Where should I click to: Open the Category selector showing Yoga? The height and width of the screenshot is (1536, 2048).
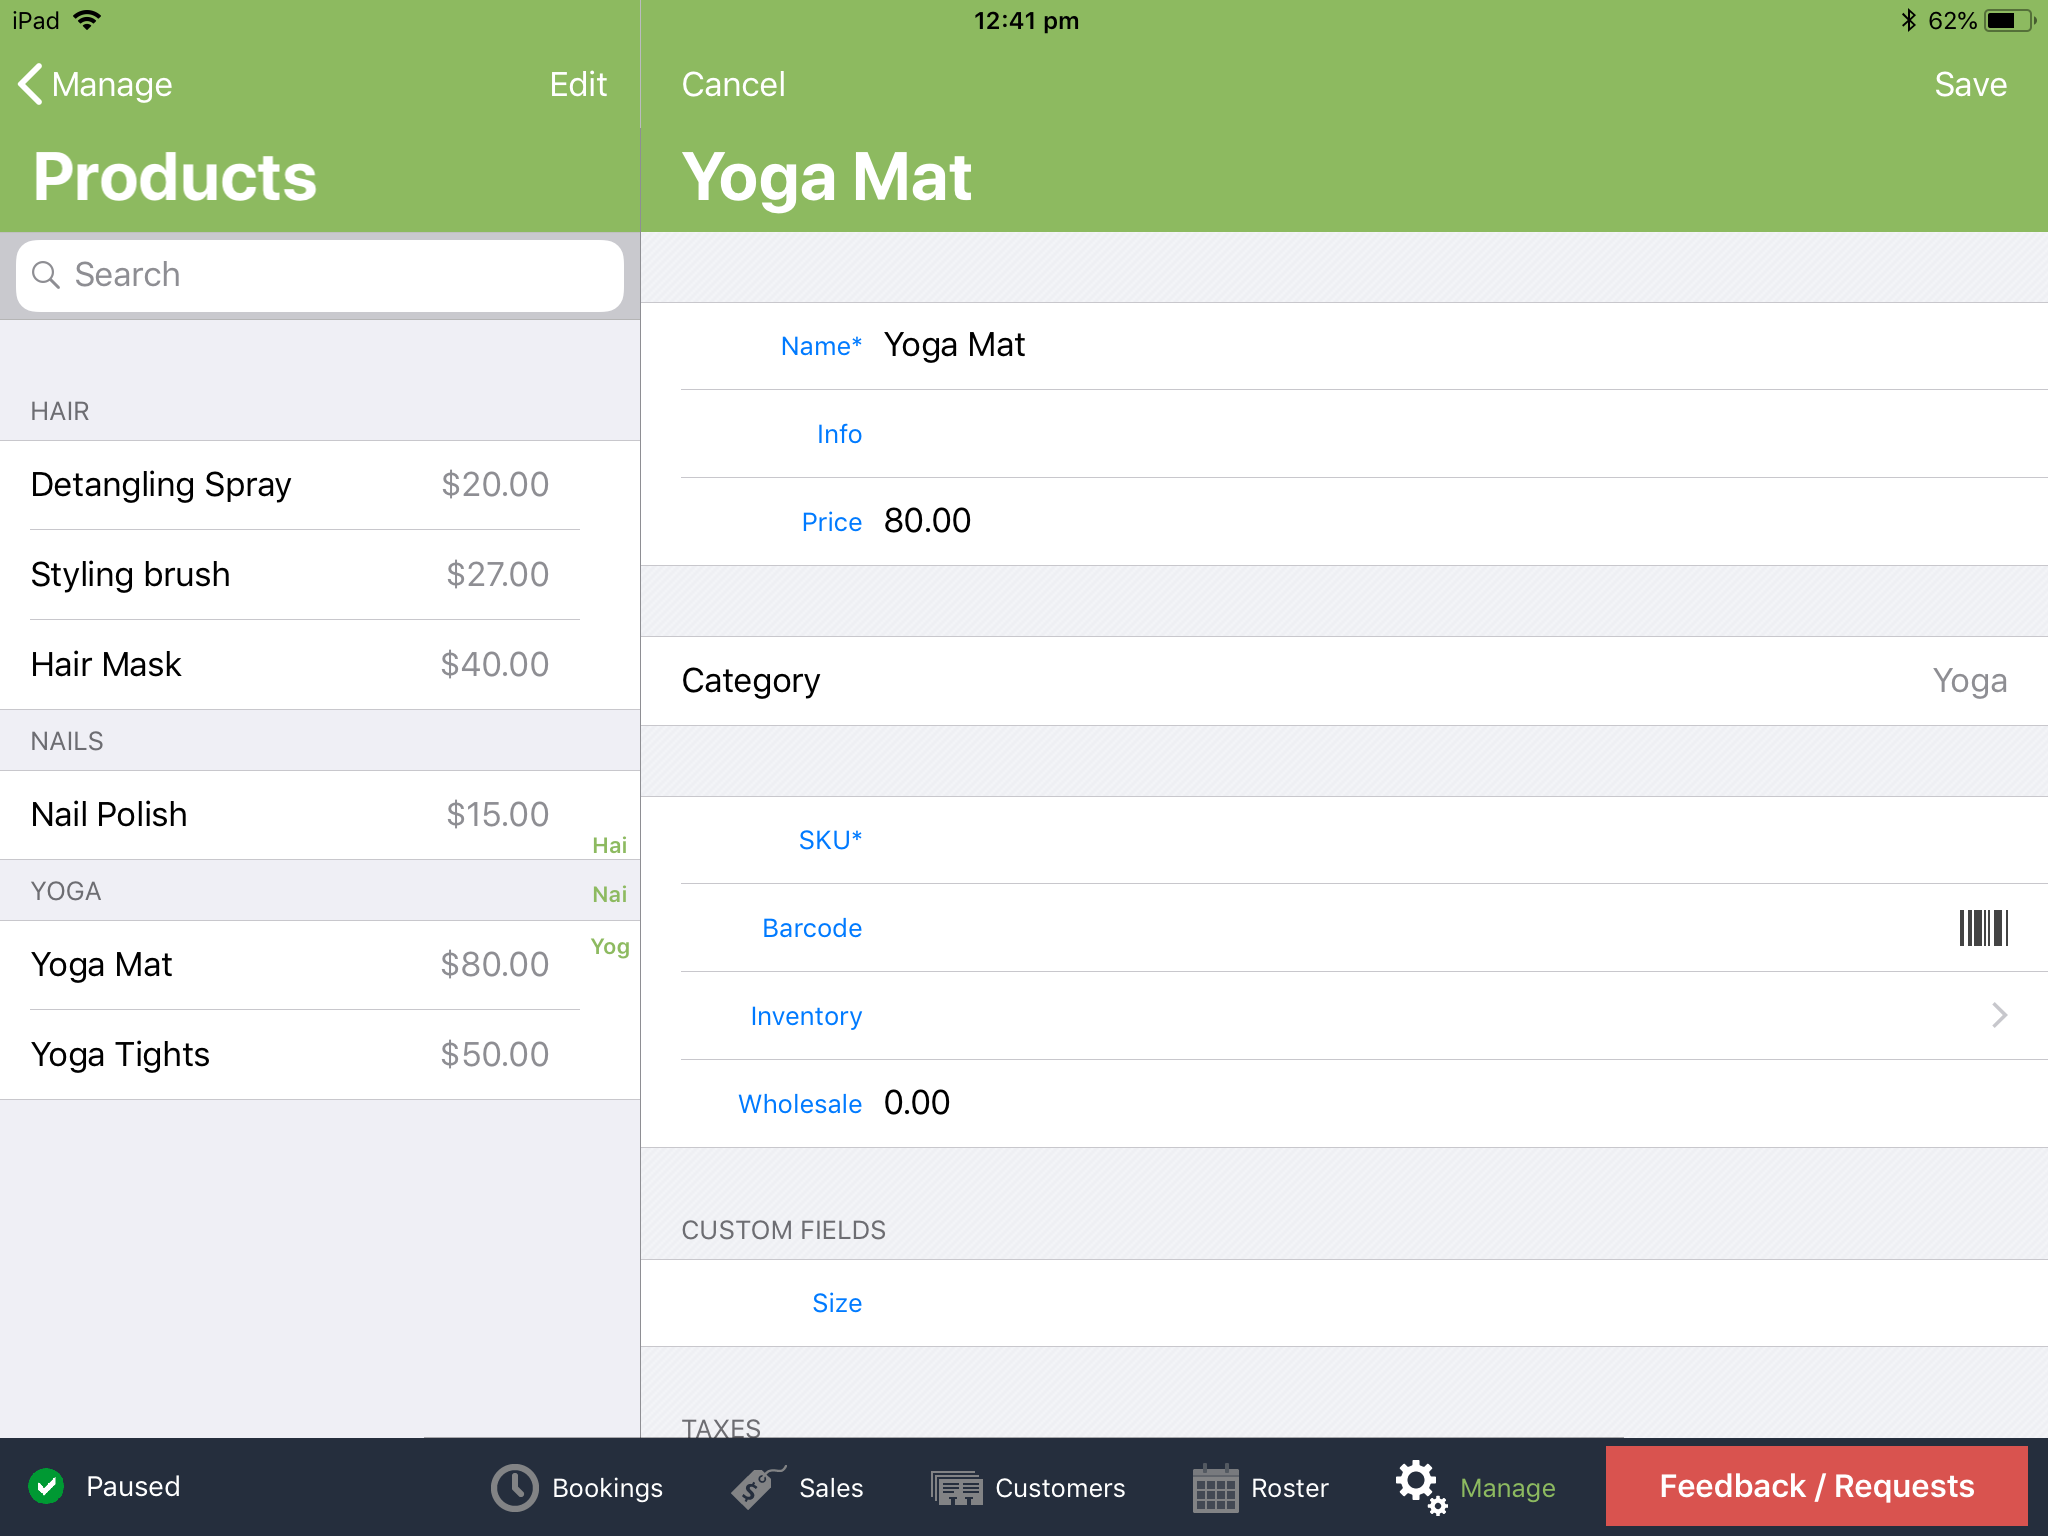[1340, 680]
